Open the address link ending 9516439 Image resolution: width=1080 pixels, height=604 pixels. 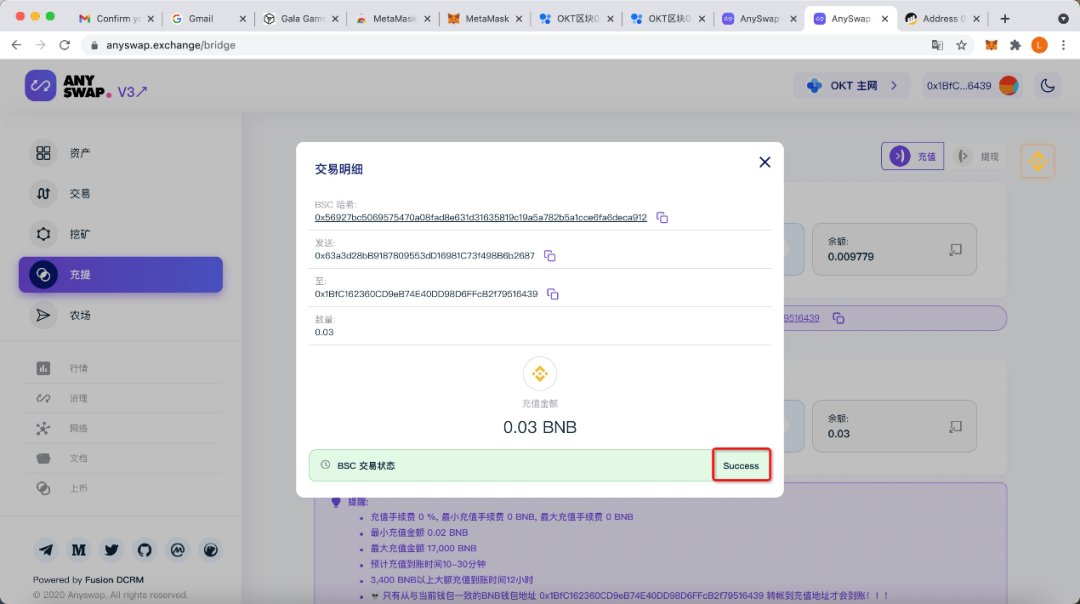point(802,318)
